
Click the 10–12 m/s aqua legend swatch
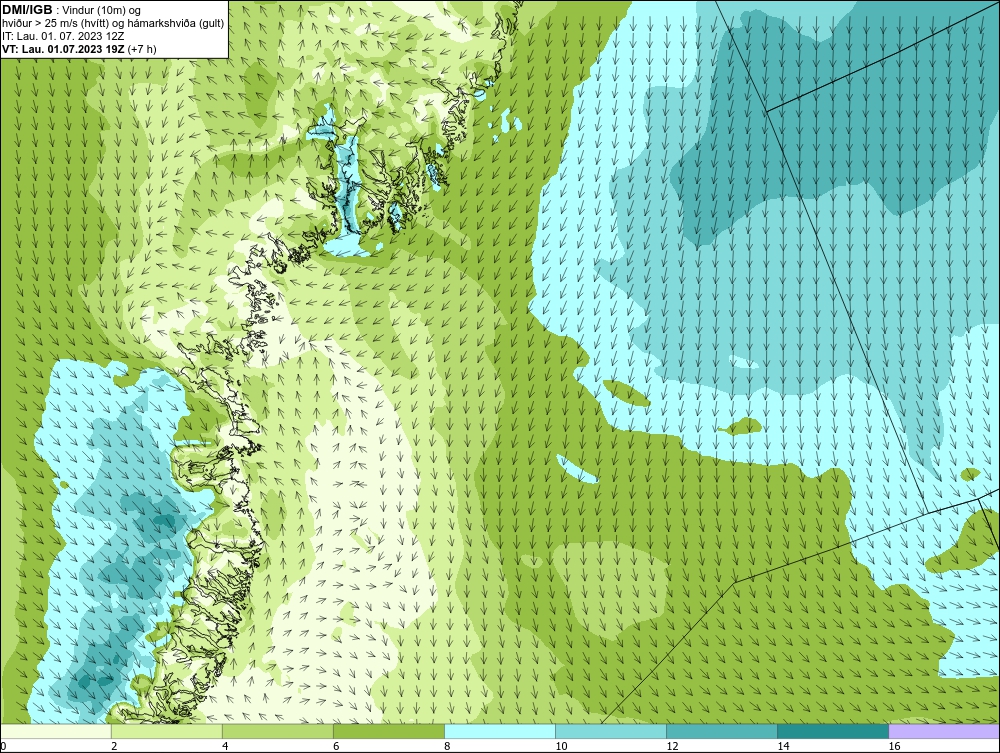click(x=611, y=731)
